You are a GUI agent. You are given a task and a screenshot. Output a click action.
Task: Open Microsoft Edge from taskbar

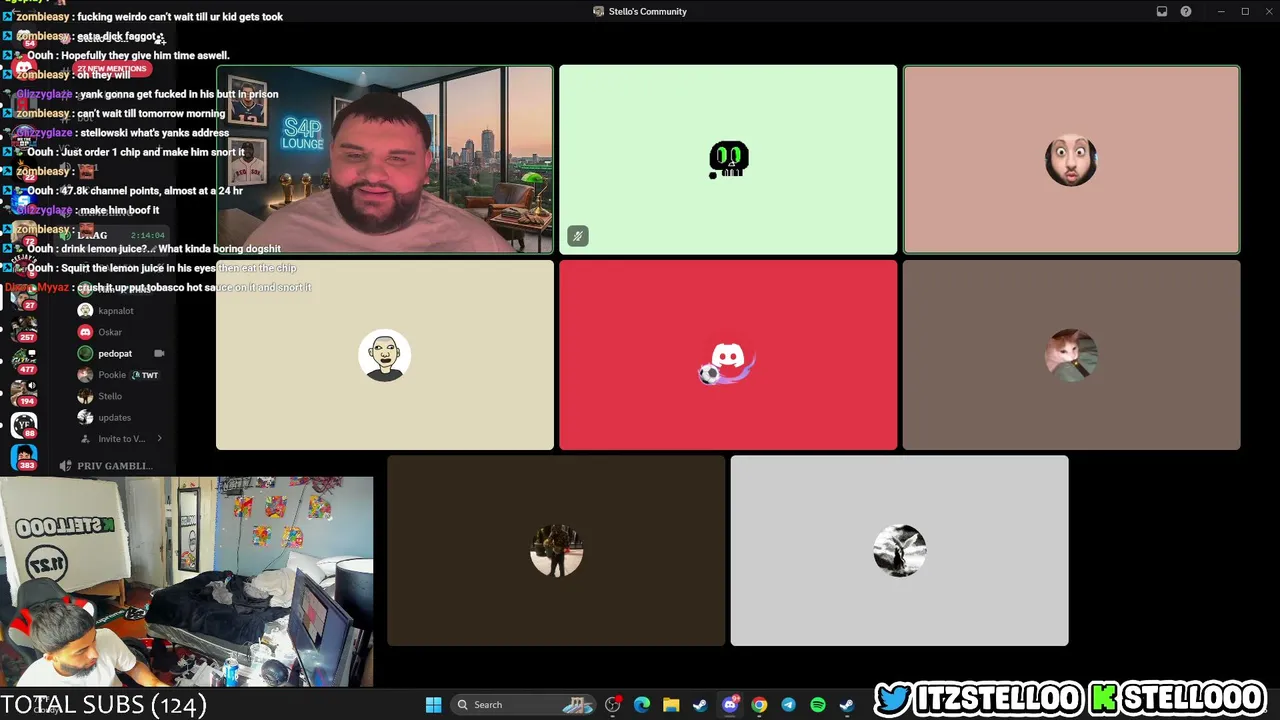pos(642,705)
